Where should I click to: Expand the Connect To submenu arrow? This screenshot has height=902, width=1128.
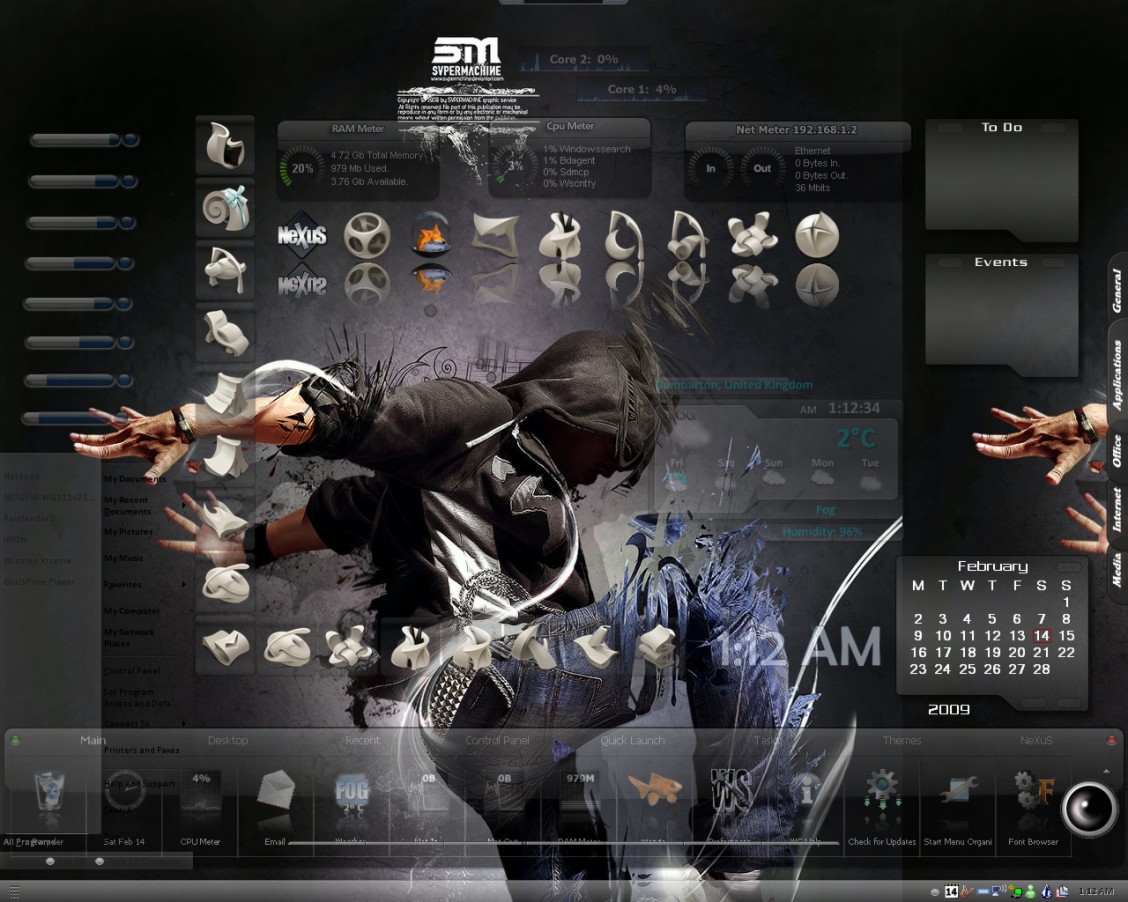point(184,723)
